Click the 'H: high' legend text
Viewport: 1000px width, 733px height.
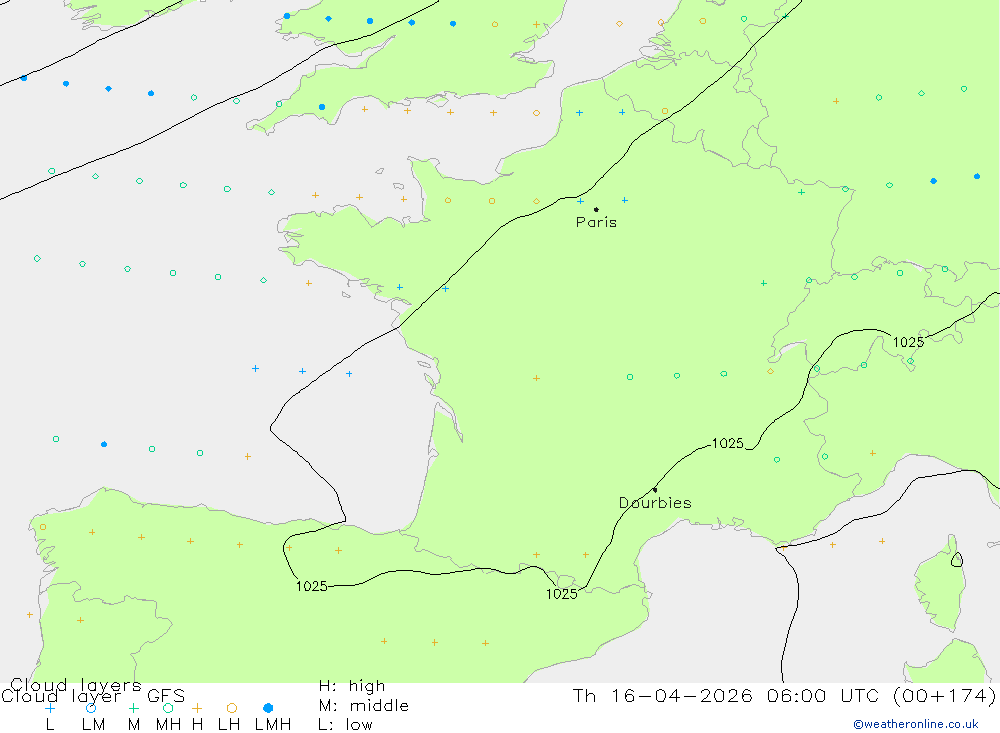pos(352,686)
